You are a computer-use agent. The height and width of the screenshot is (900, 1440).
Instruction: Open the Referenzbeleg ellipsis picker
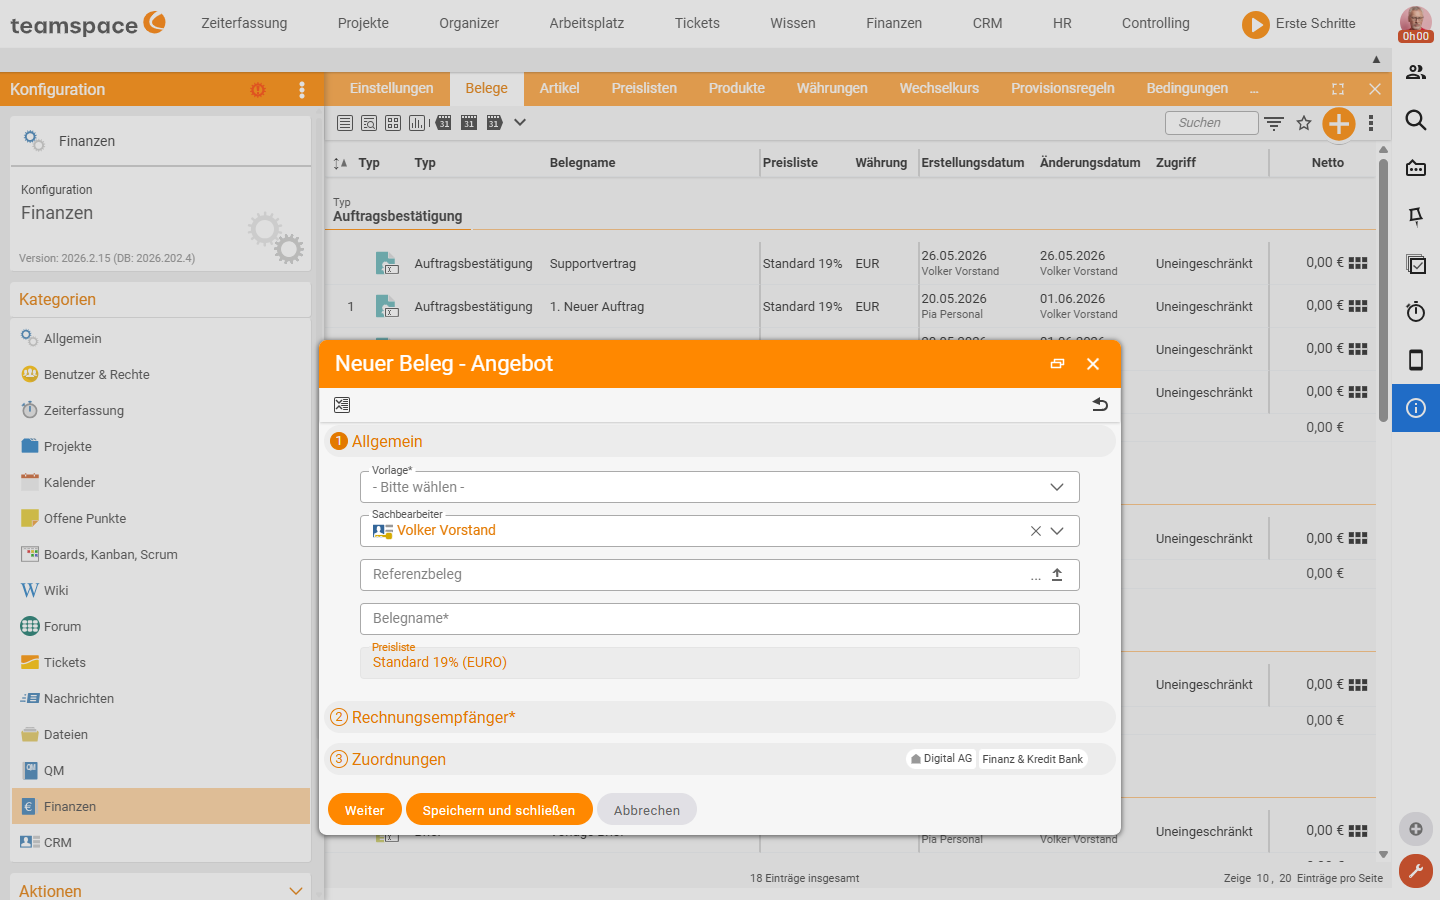click(x=1036, y=577)
